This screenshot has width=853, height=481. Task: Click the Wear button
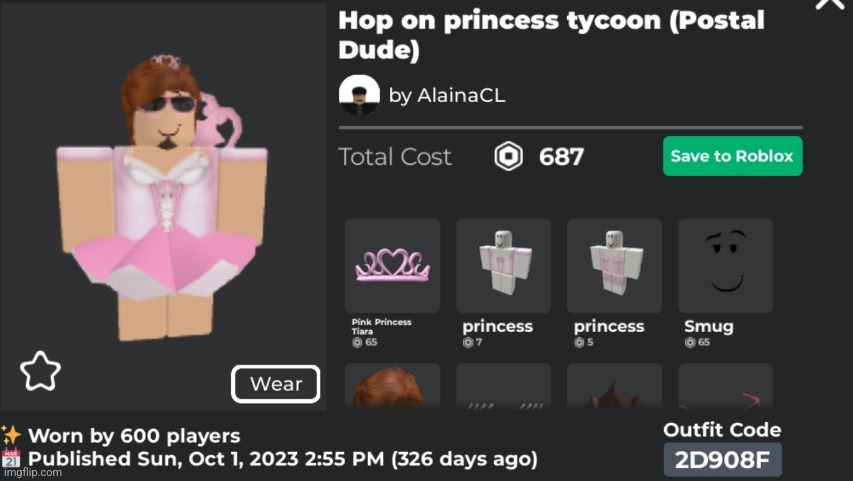(x=276, y=384)
